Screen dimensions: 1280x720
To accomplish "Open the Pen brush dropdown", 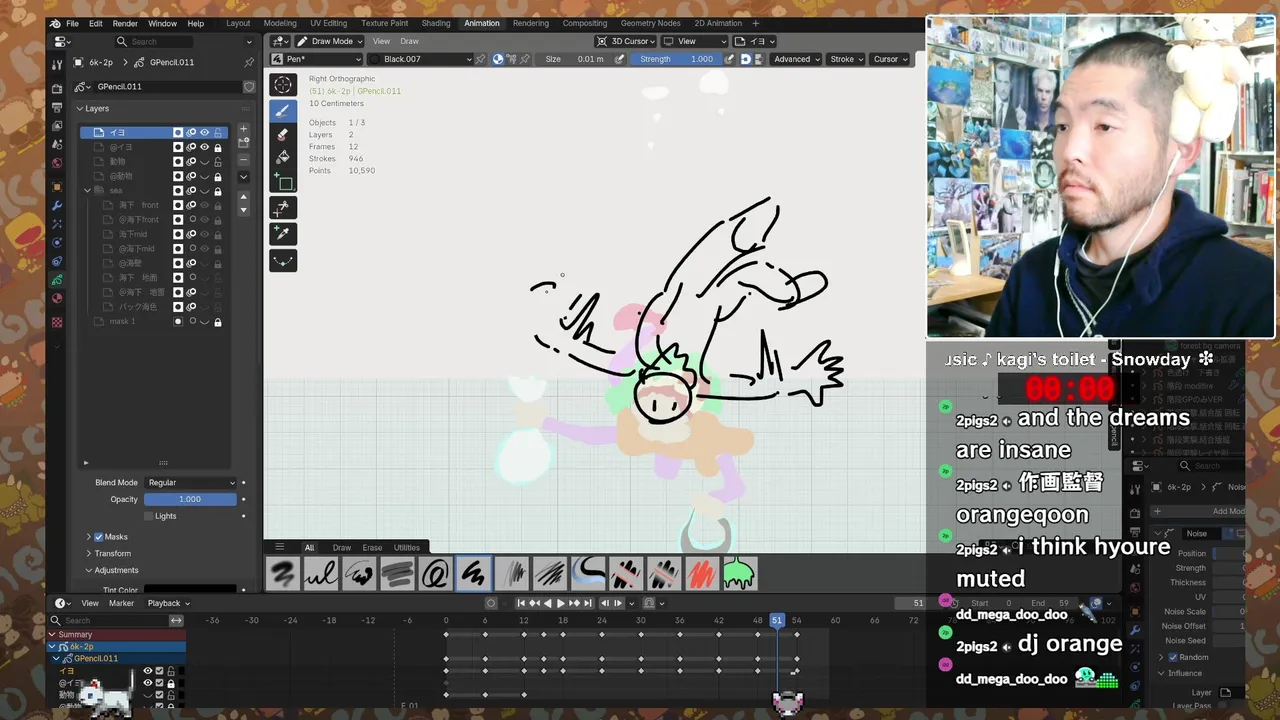I will pos(316,59).
